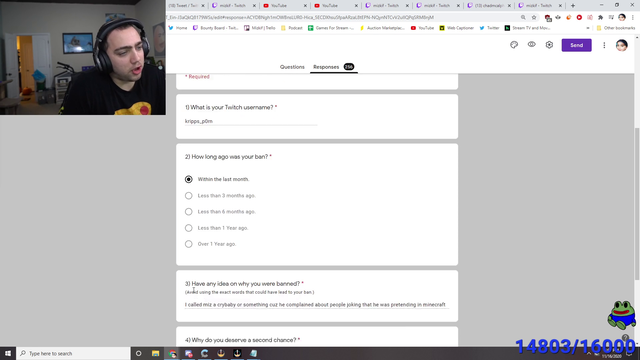The image size is (640, 360).
Task: Click the Twitch username answer field
Action: (x=251, y=121)
